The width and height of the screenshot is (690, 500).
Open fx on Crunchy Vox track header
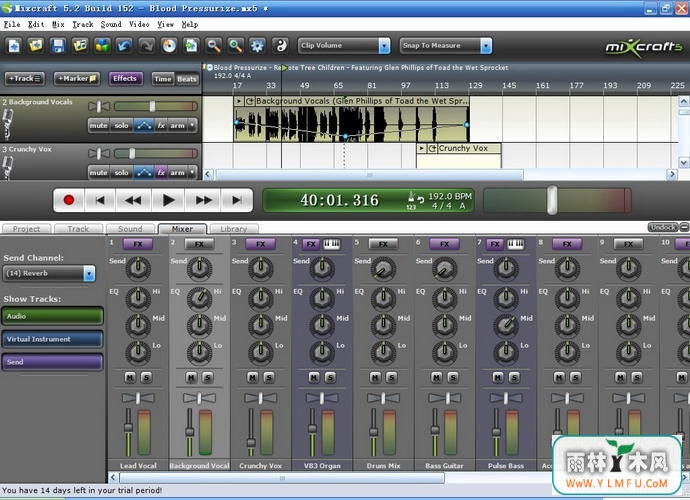point(161,173)
